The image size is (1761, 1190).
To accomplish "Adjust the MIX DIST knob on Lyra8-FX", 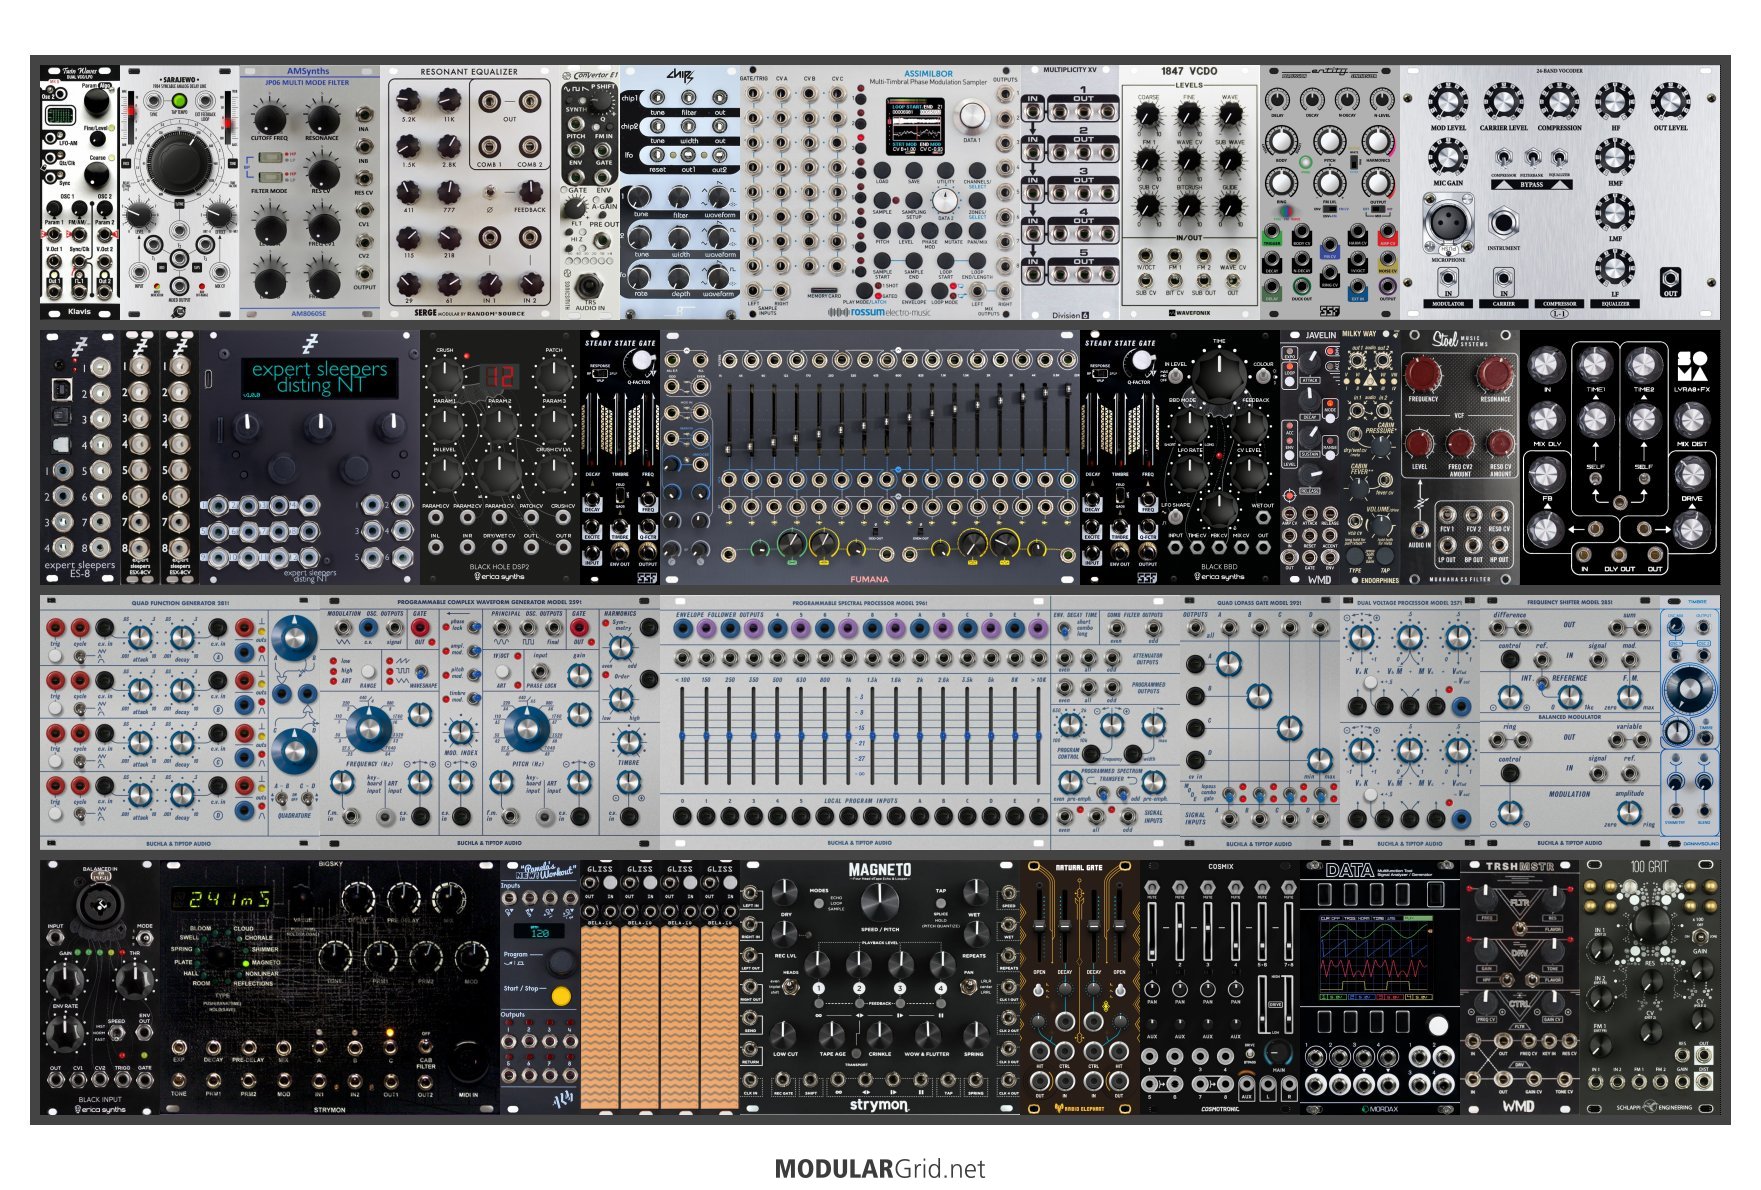I will [x=1691, y=421].
